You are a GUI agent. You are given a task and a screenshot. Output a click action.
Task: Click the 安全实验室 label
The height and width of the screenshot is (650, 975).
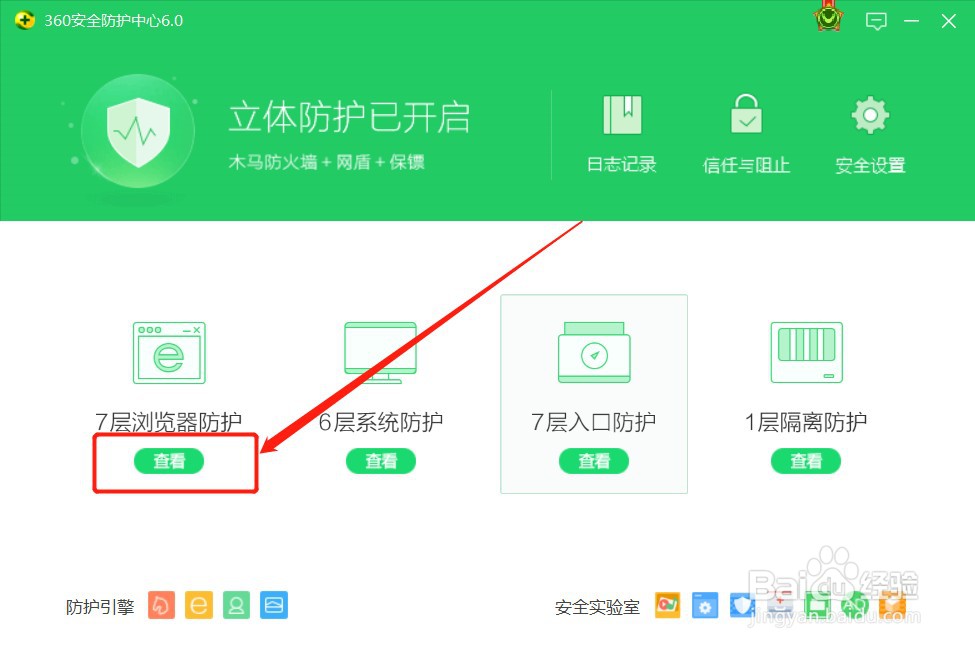(x=597, y=607)
